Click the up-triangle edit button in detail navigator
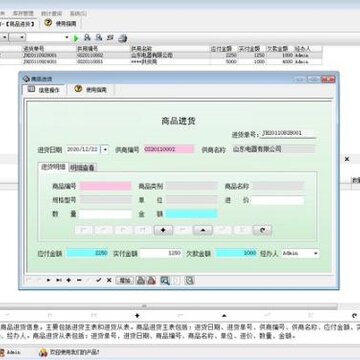 point(203,230)
